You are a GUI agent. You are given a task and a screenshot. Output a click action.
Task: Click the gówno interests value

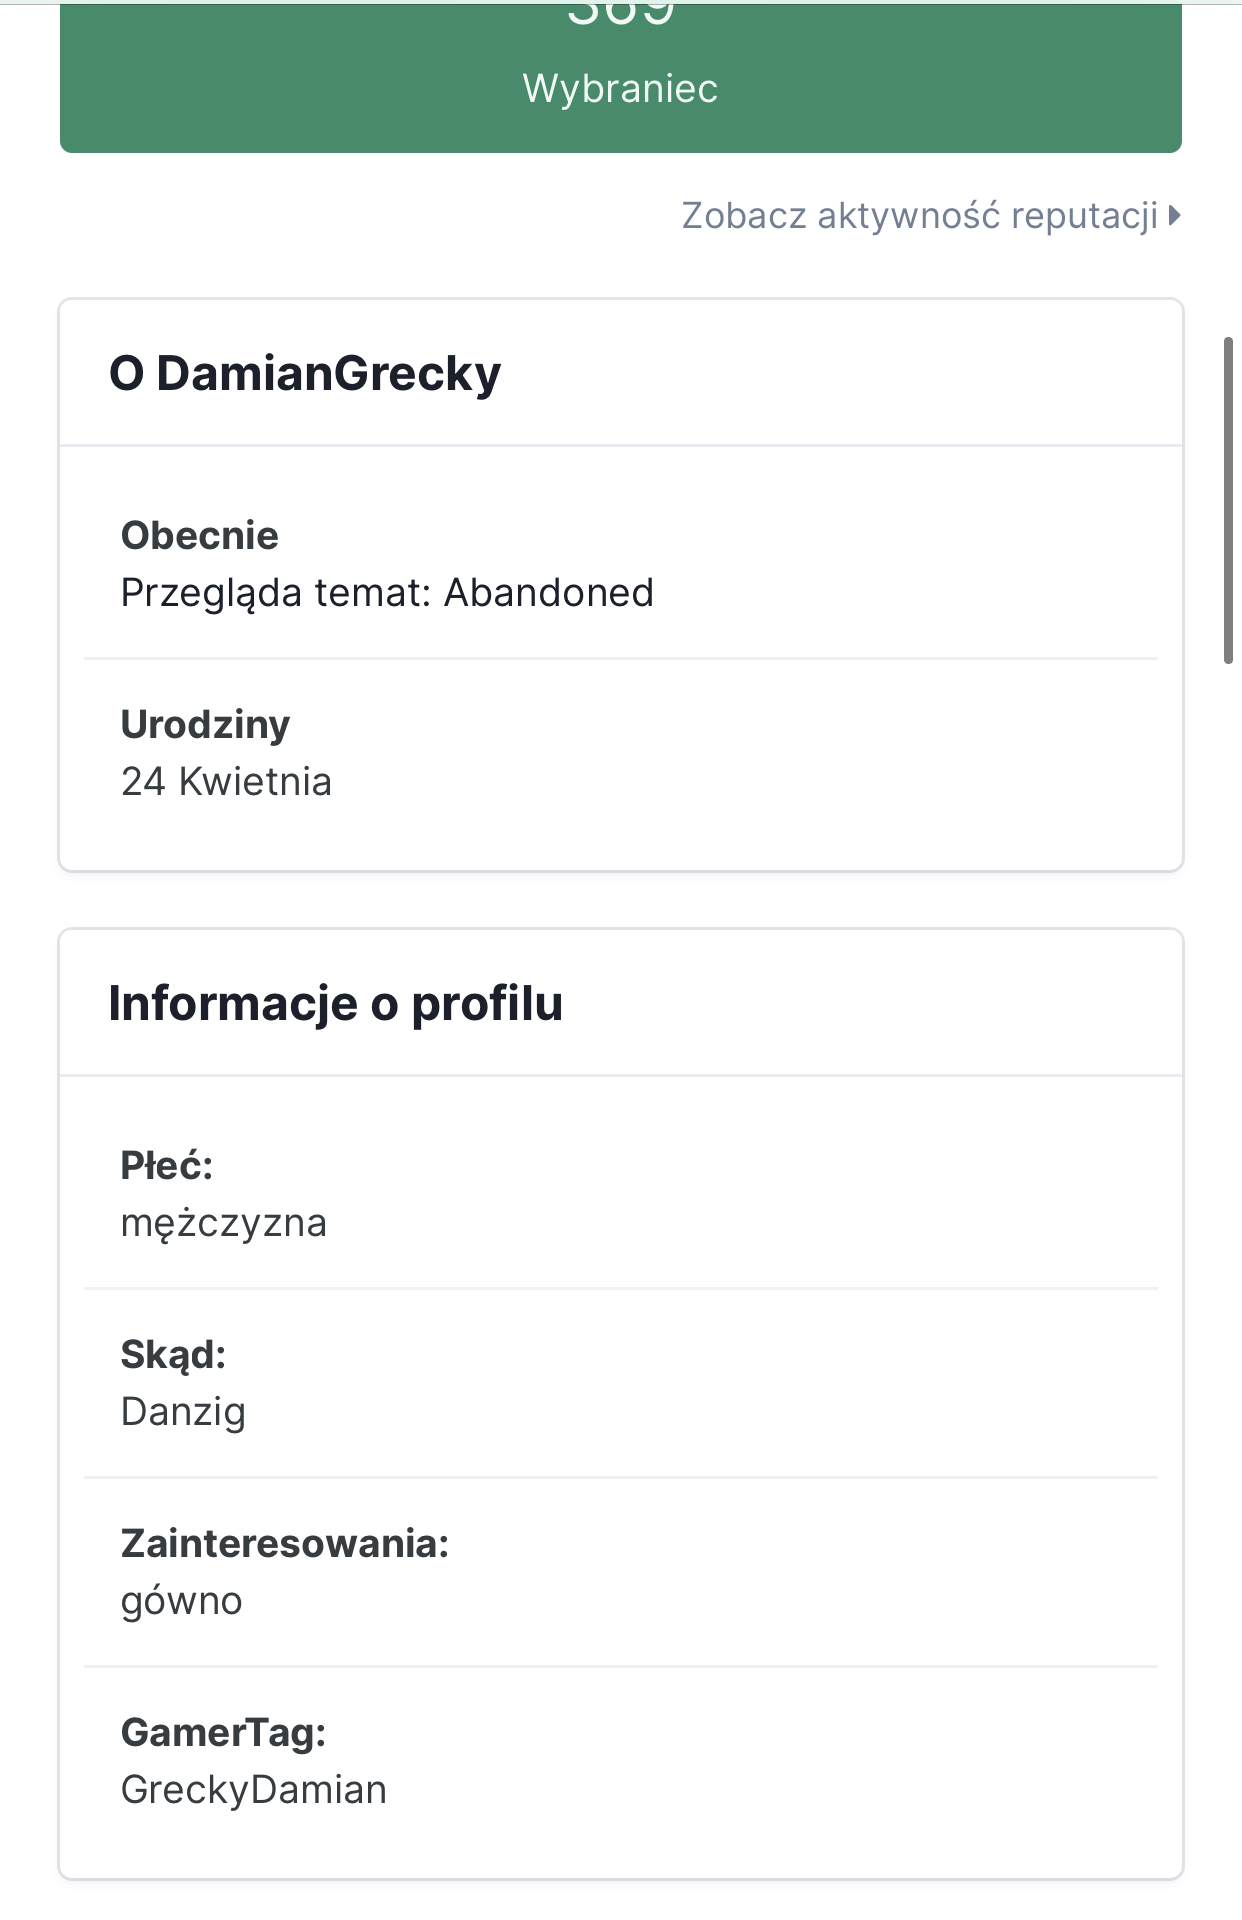click(x=181, y=1601)
